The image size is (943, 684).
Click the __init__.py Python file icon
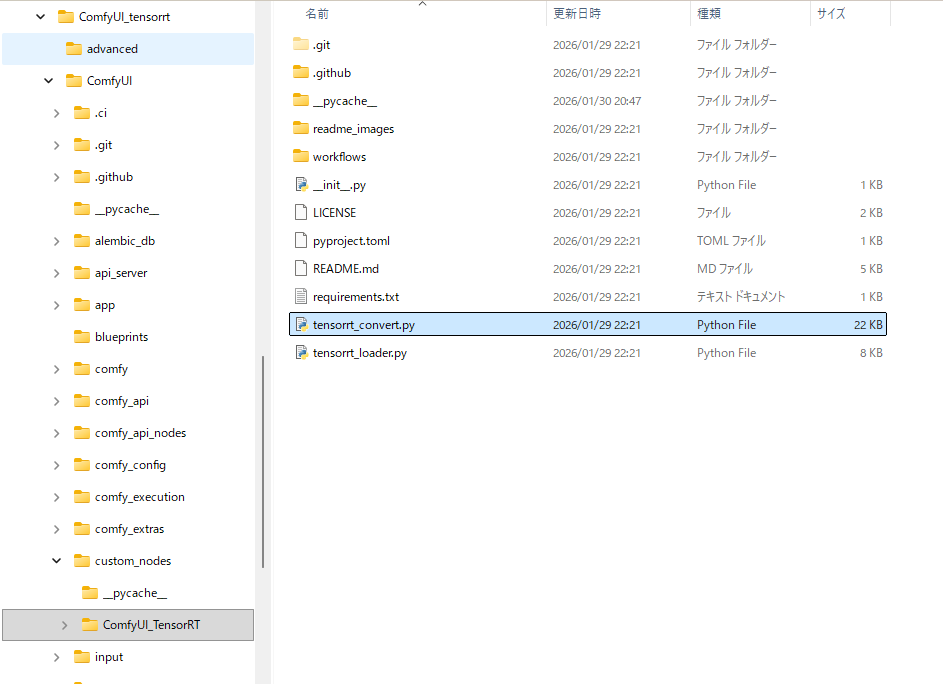(x=301, y=185)
